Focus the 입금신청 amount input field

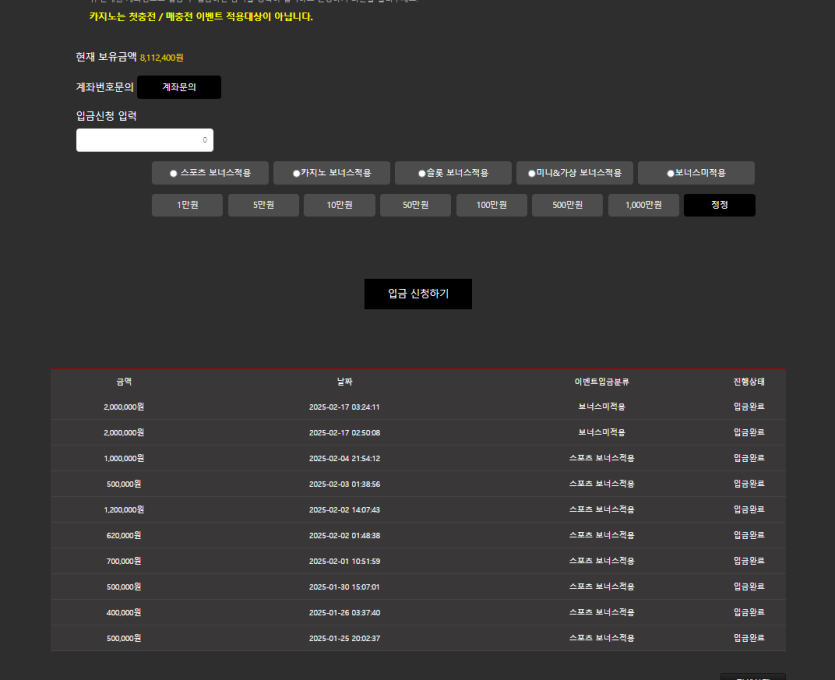145,140
